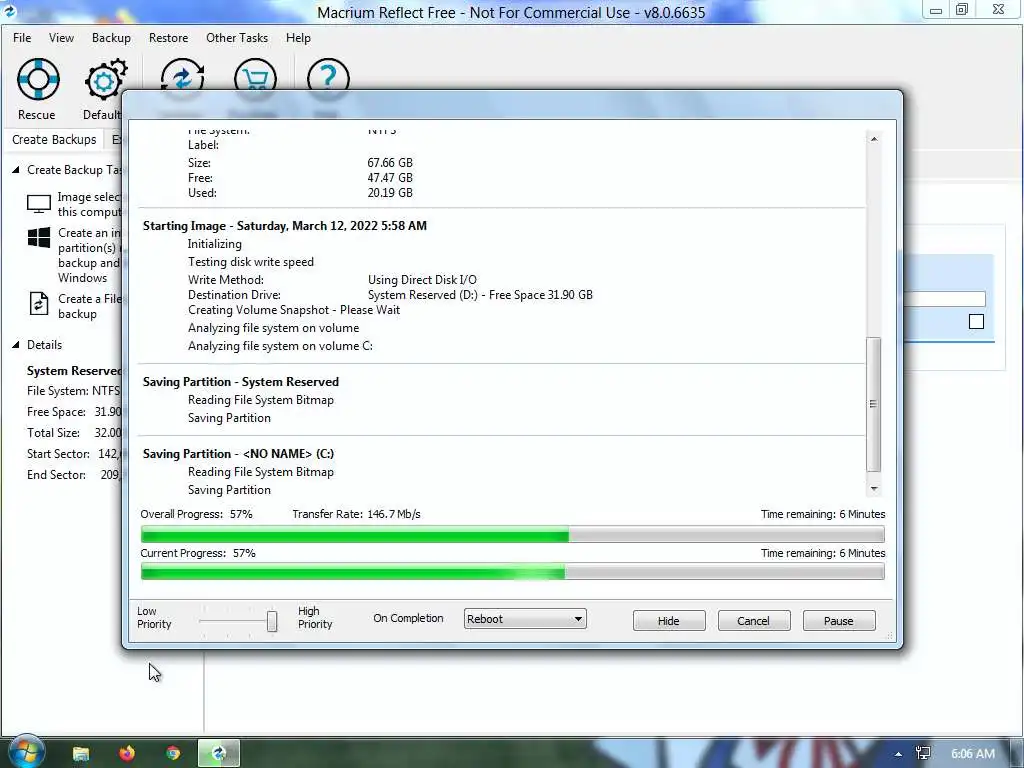Click 'Saving Partition - System Reserved' heading
This screenshot has height=768, width=1024.
click(x=241, y=382)
